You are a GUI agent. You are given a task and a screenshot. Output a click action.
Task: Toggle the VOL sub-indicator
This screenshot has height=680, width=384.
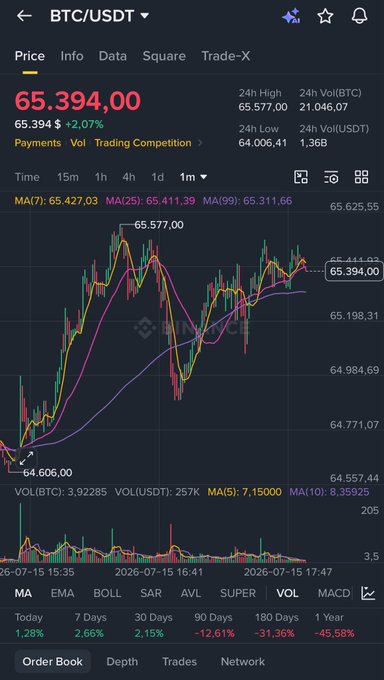click(288, 593)
